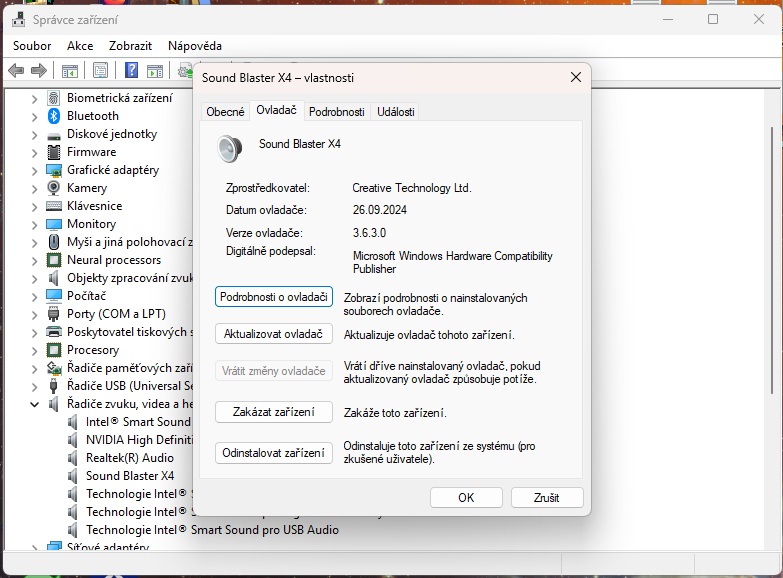Click Podrobnosti o ovladači button
Screen dimensions: 783x578
[x=274, y=297]
